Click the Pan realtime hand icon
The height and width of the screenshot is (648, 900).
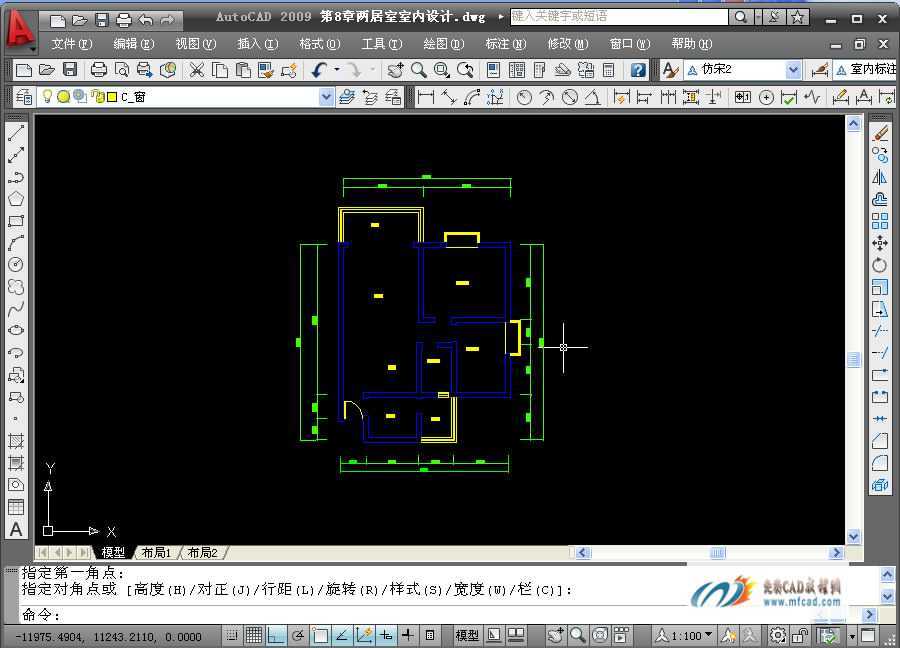395,70
